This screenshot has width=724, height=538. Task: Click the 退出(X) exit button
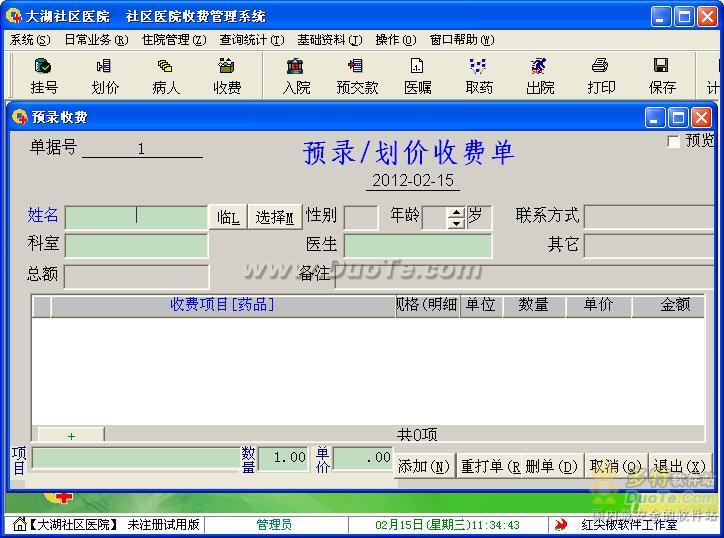click(x=680, y=466)
